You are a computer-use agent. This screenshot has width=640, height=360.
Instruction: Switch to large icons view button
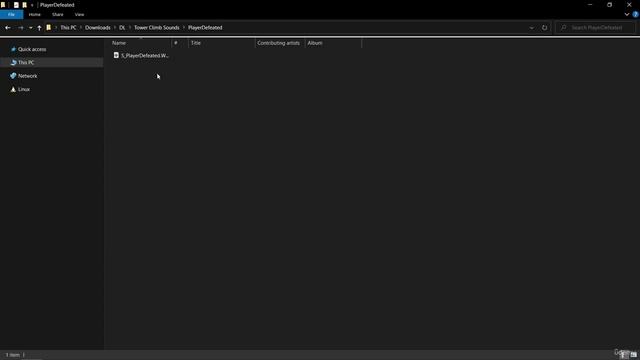coord(633,355)
